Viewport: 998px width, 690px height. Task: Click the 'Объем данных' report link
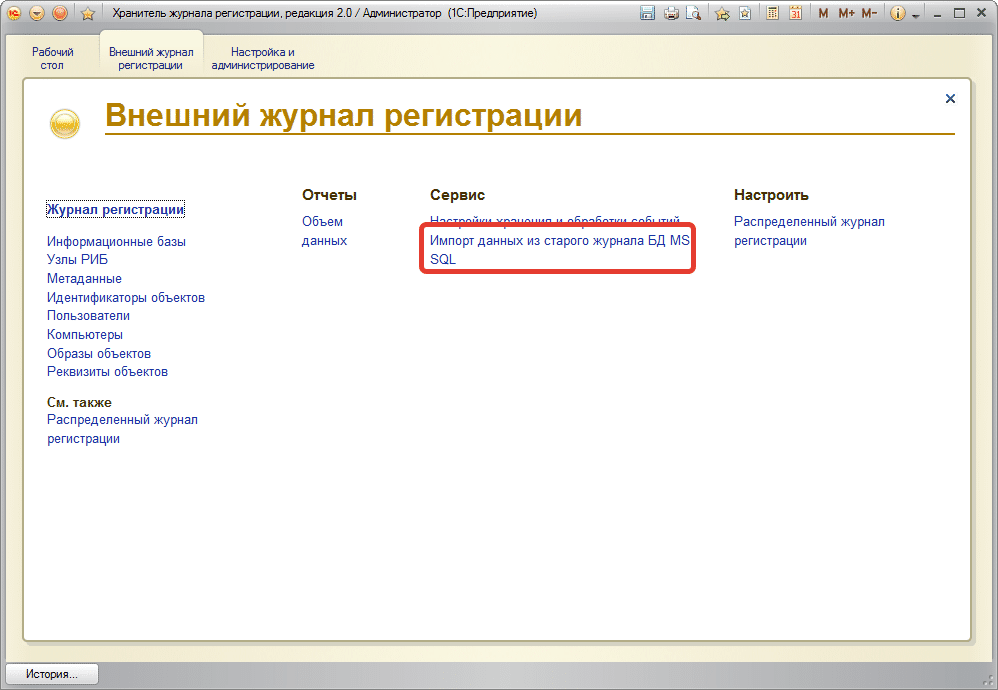coord(324,231)
